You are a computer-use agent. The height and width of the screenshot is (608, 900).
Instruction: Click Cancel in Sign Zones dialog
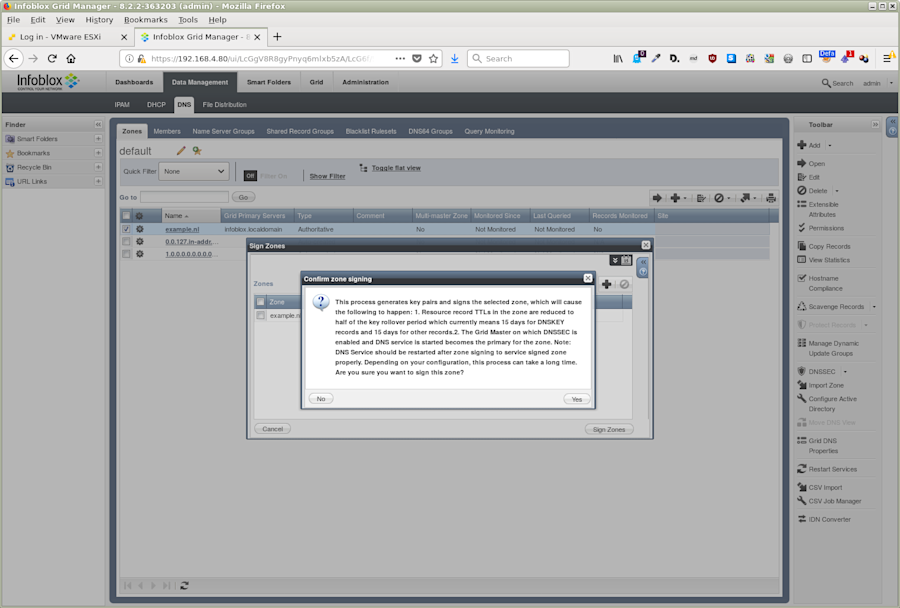click(x=272, y=429)
